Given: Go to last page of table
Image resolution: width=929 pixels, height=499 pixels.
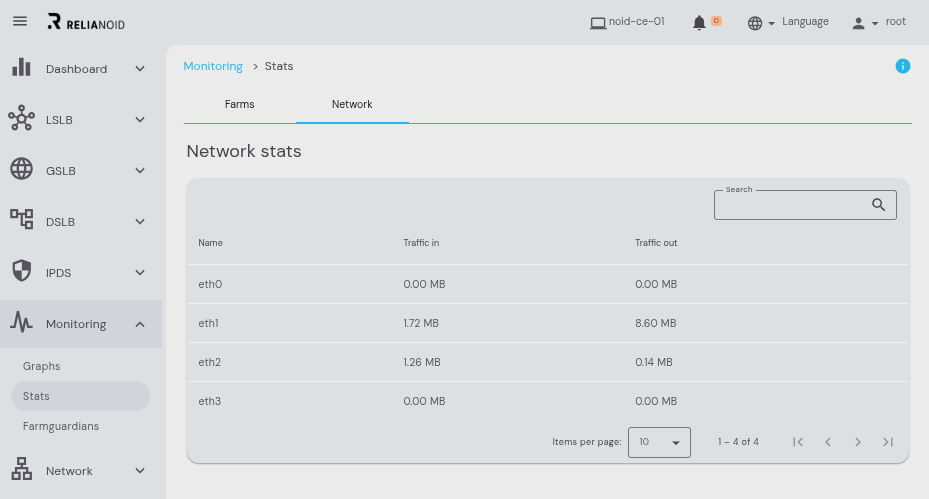Looking at the screenshot, I should [888, 442].
